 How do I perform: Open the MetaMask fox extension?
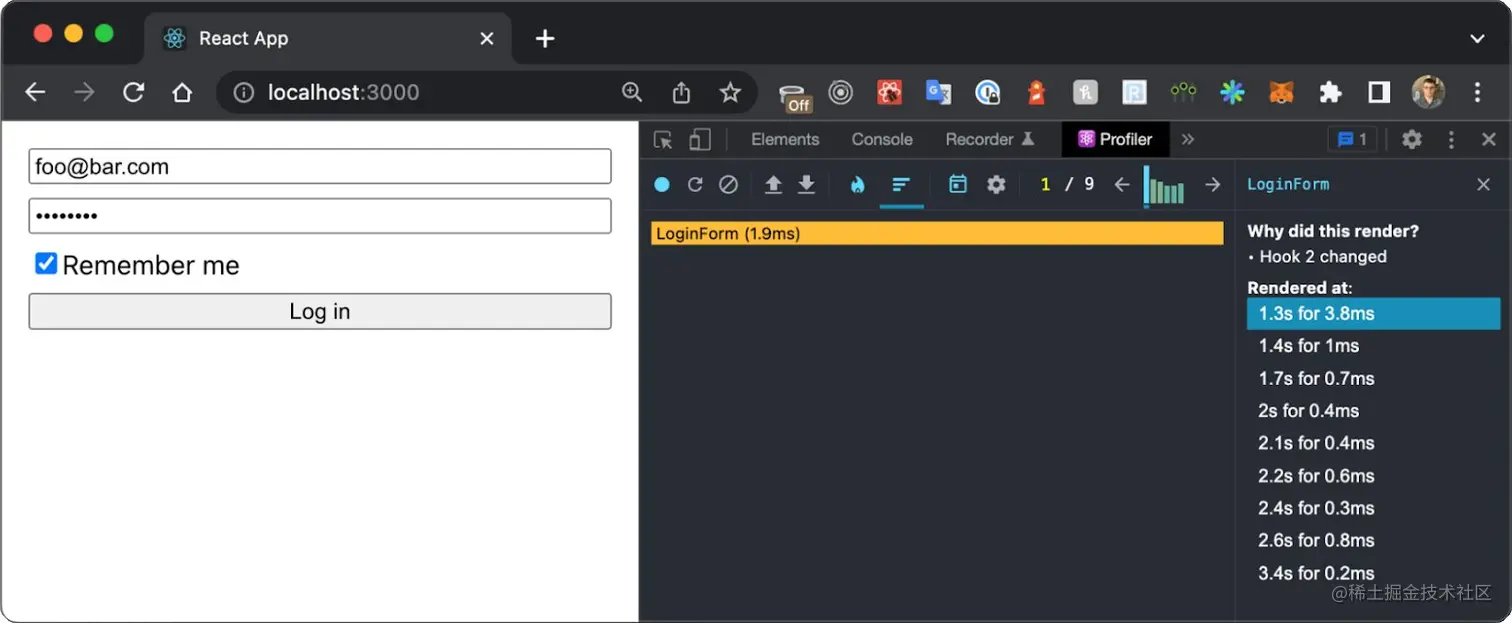[1281, 93]
